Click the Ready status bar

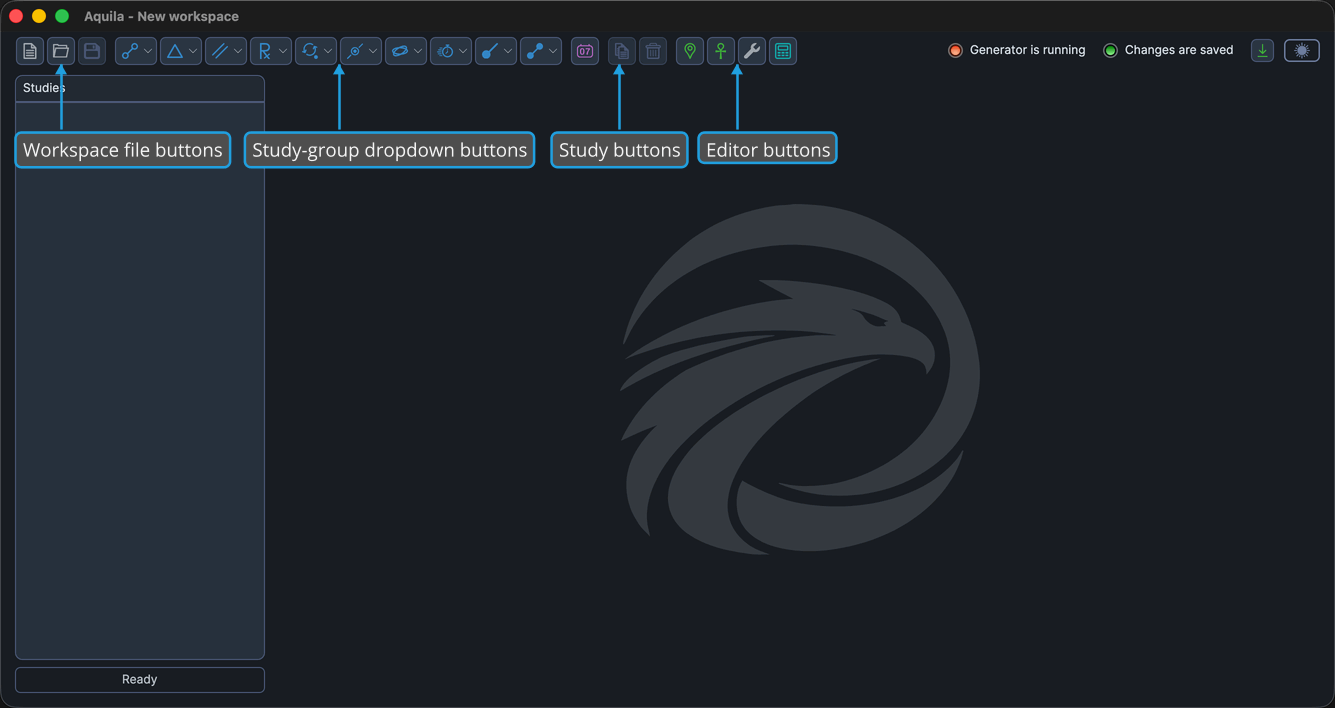coord(140,679)
